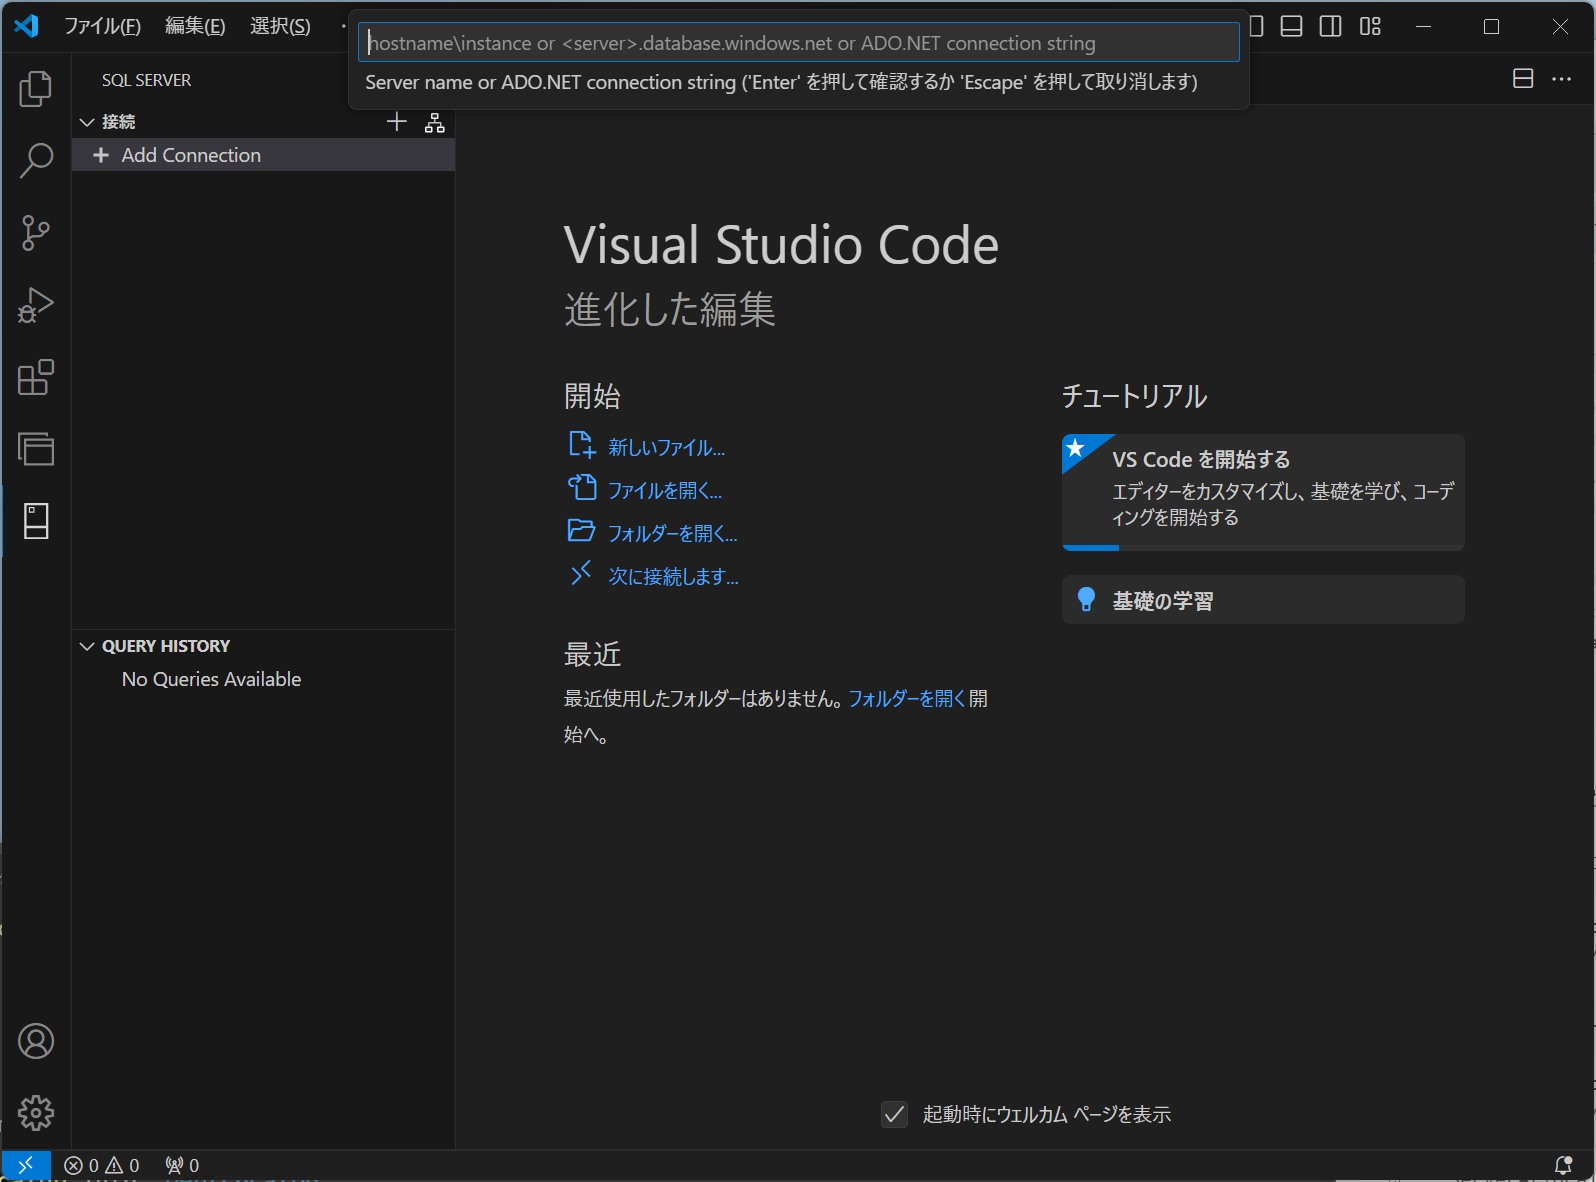Open the Accounts icon in activity bar
The height and width of the screenshot is (1182, 1596).
[x=36, y=1041]
